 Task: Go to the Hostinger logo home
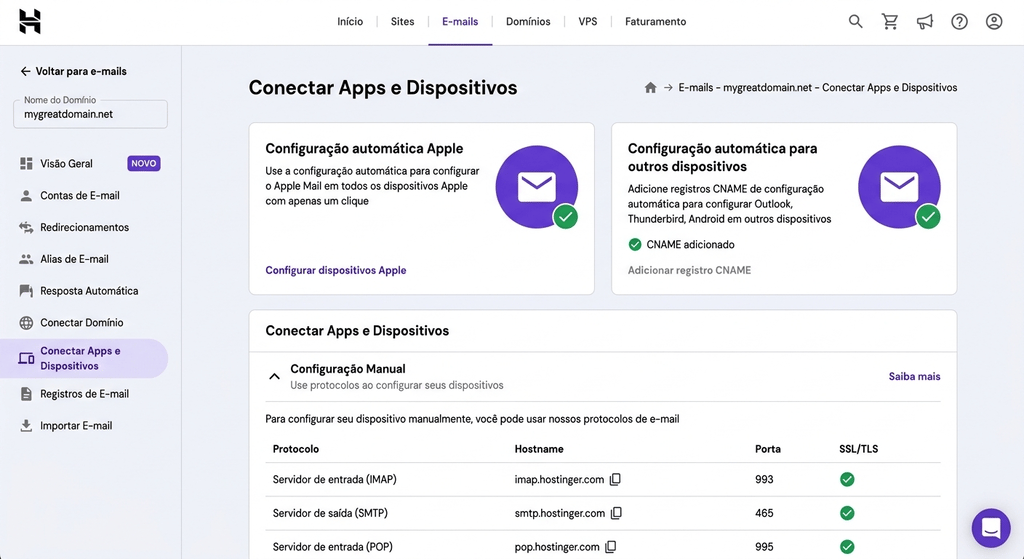pyautogui.click(x=30, y=22)
